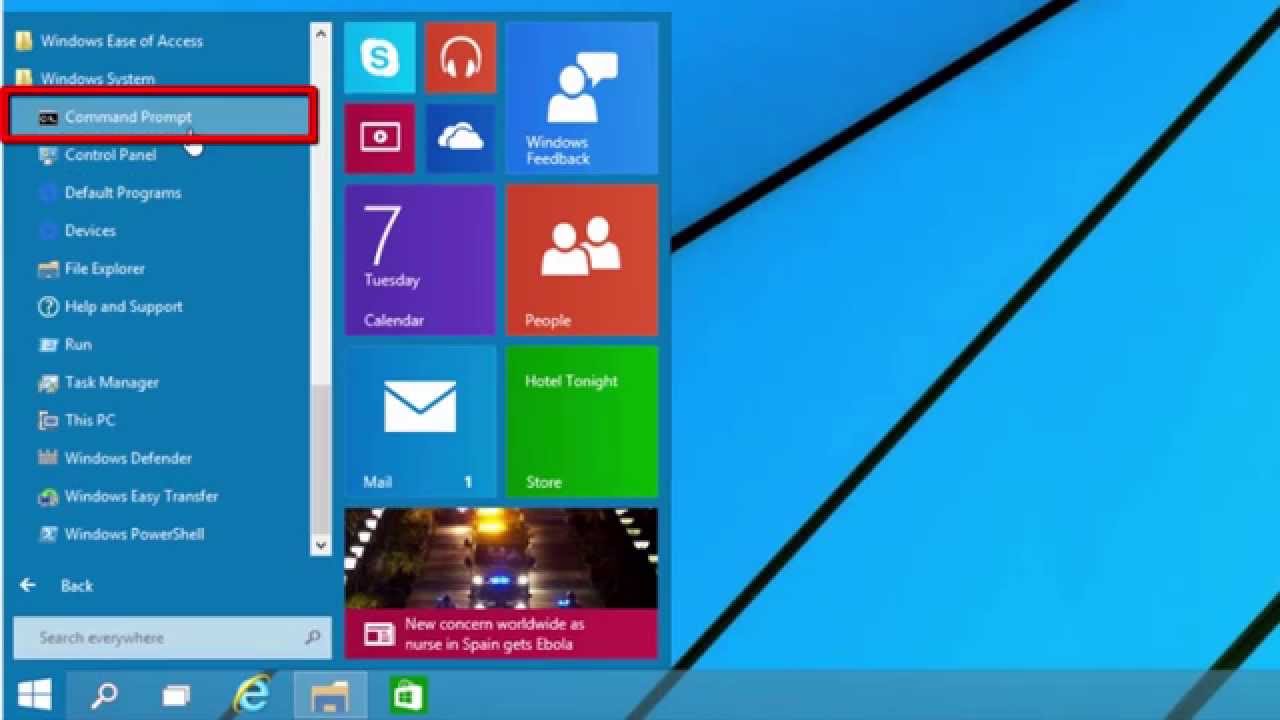Open the Skype tile
This screenshot has width=1280, height=720.
click(380, 58)
